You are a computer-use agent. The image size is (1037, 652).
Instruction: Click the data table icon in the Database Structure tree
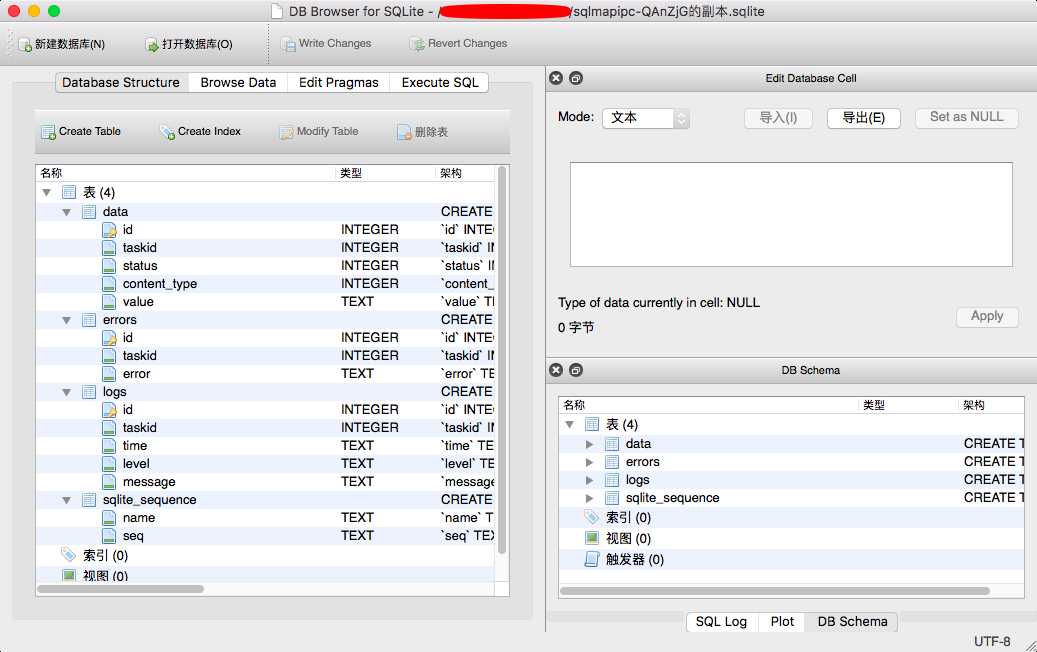pyautogui.click(x=89, y=212)
